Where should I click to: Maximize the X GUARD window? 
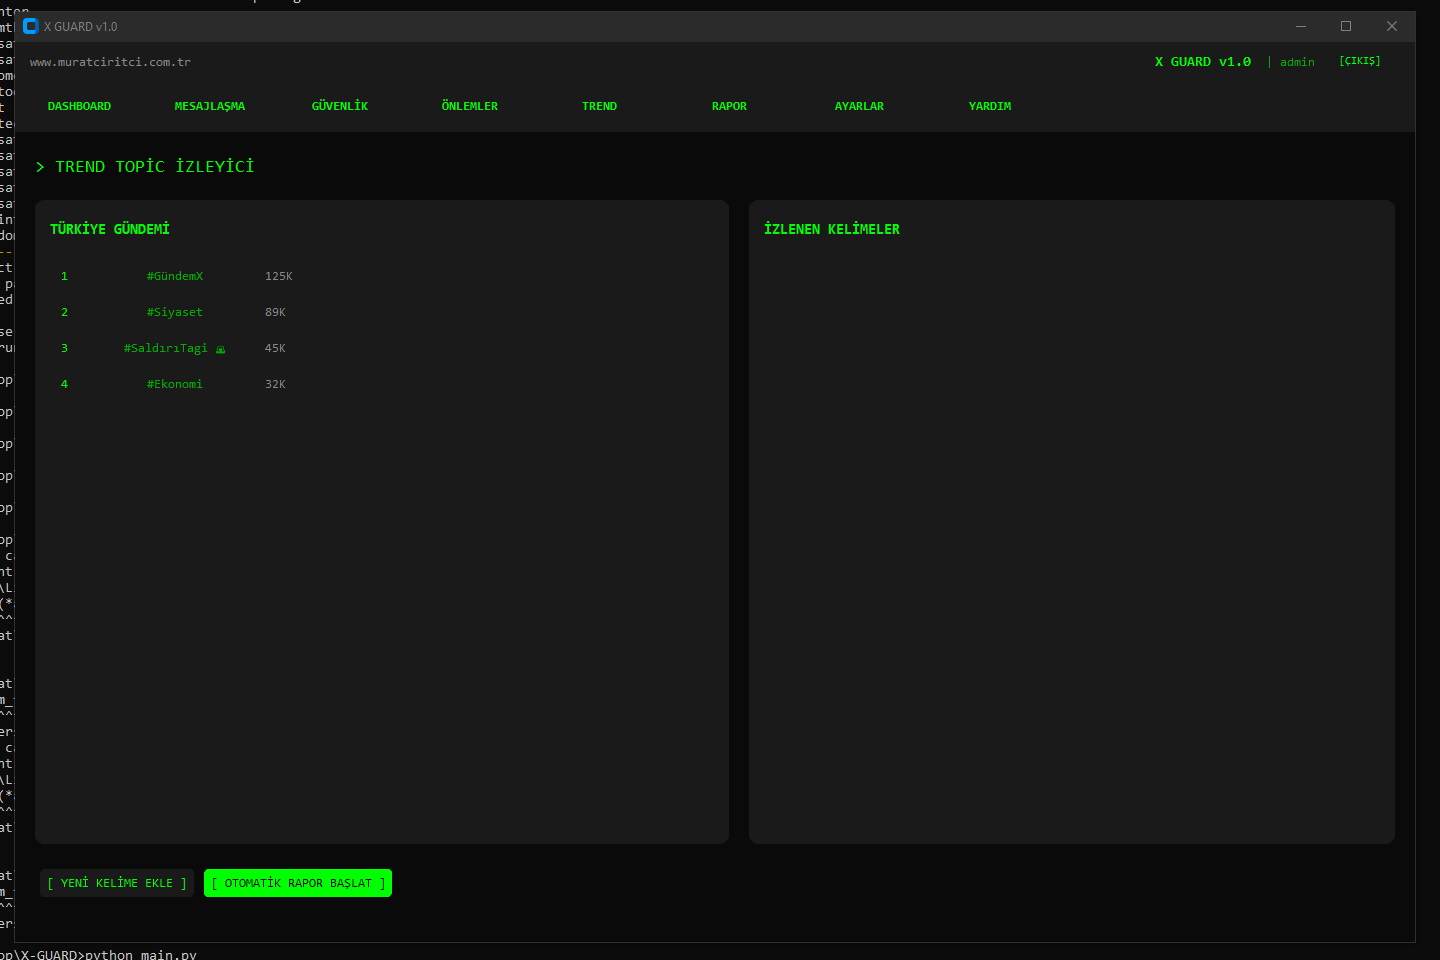coord(1346,26)
